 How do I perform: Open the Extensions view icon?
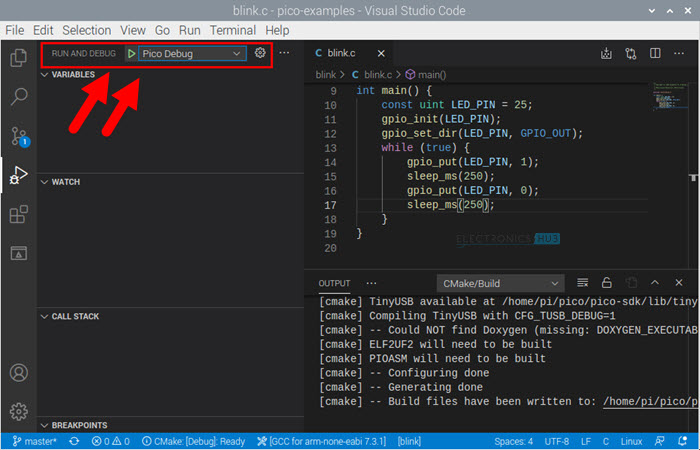click(x=18, y=215)
